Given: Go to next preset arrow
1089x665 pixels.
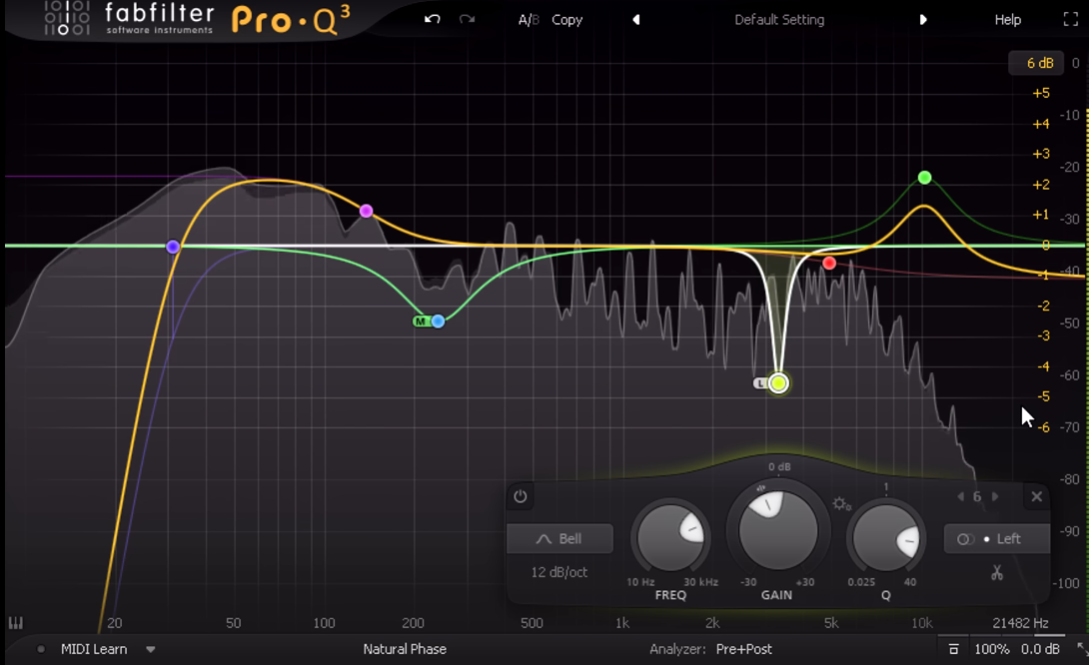Looking at the screenshot, I should coord(923,20).
